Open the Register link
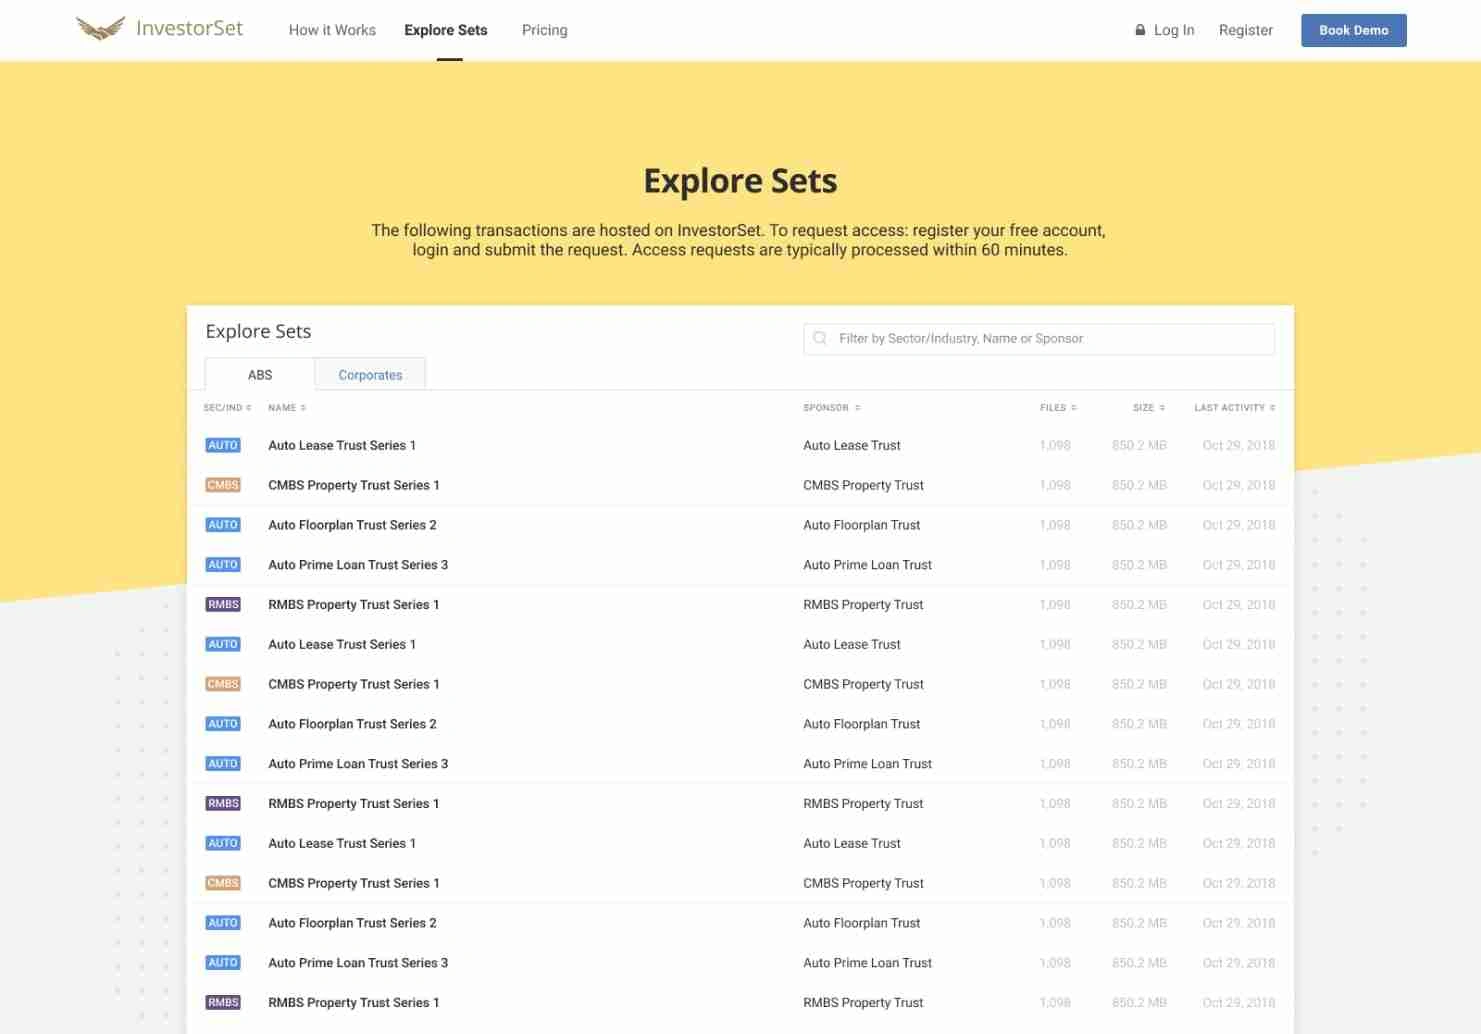This screenshot has height=1034, width=1481. coord(1245,30)
